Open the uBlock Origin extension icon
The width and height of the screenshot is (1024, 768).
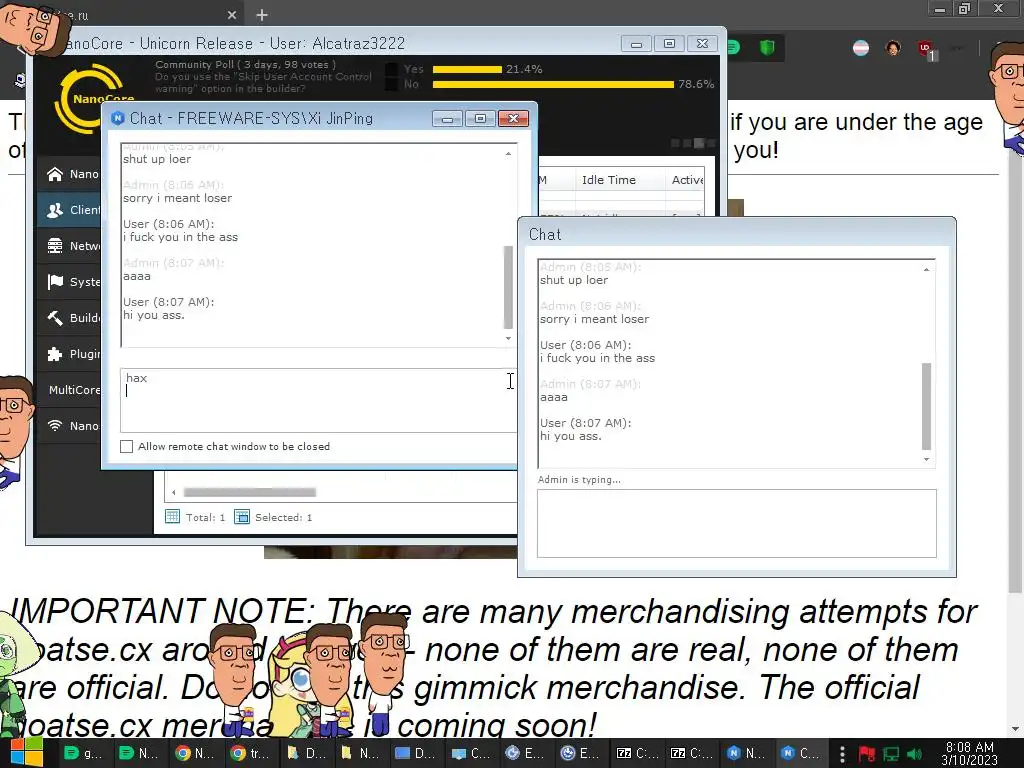925,48
